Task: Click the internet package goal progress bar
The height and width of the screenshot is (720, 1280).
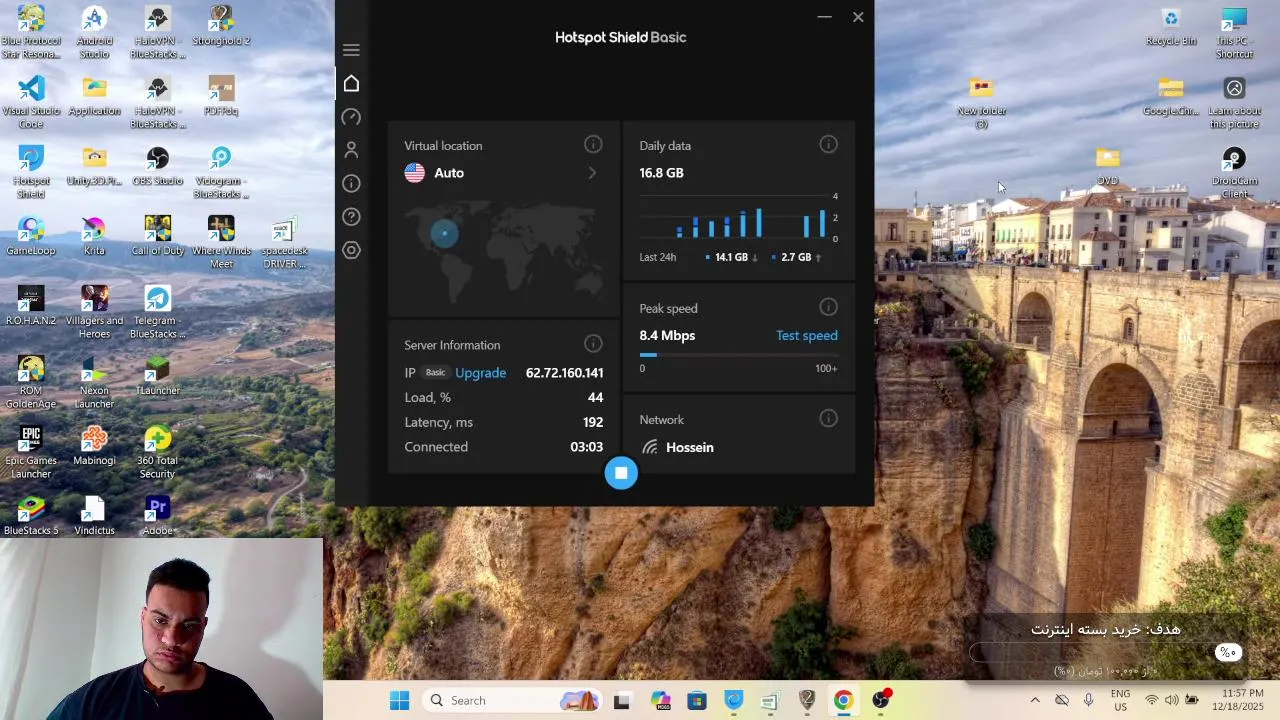Action: point(1106,652)
